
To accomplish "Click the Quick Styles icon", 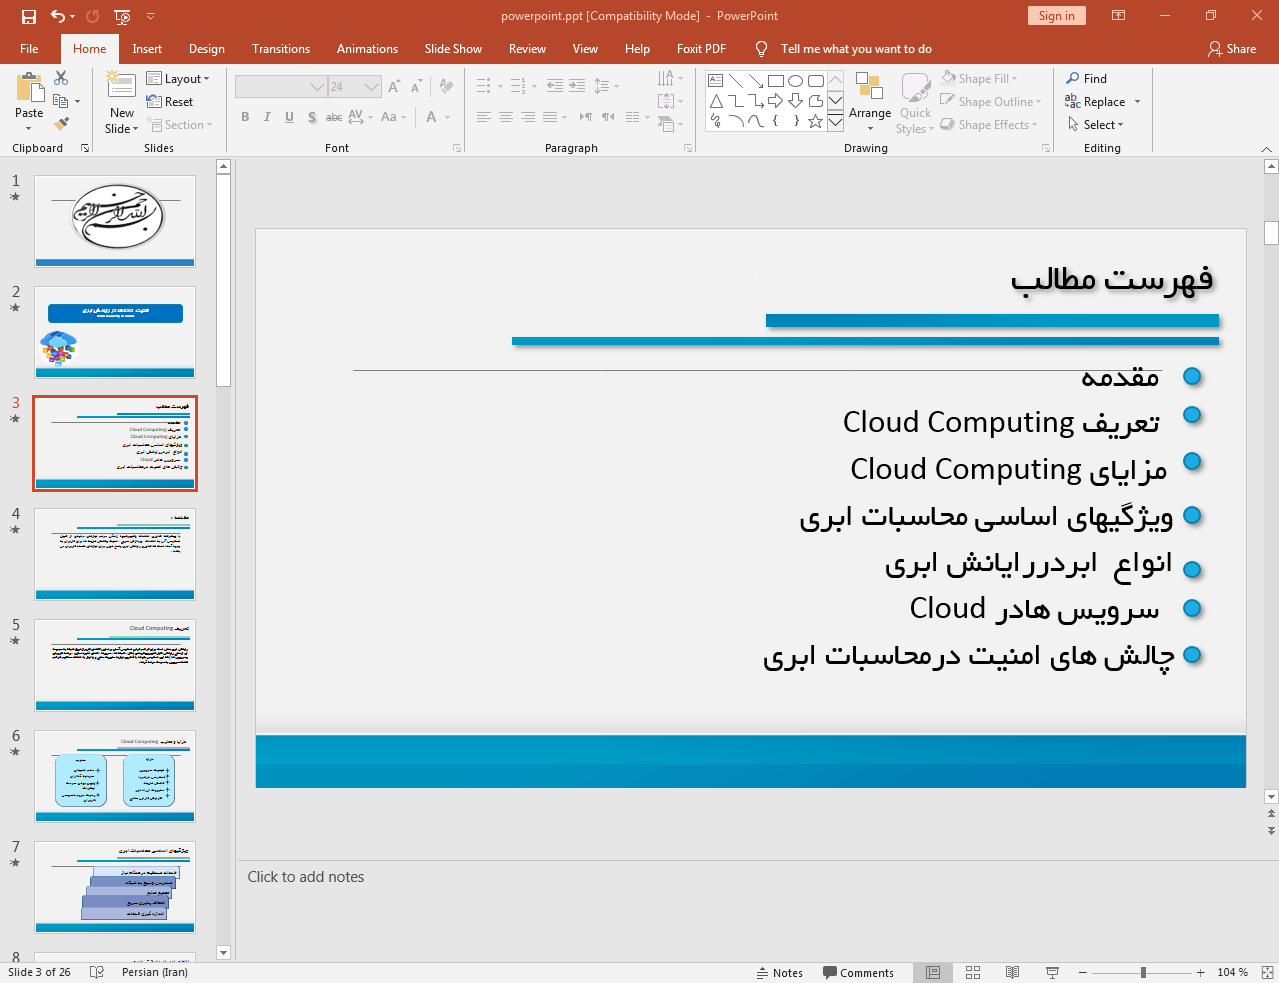I will point(915,88).
